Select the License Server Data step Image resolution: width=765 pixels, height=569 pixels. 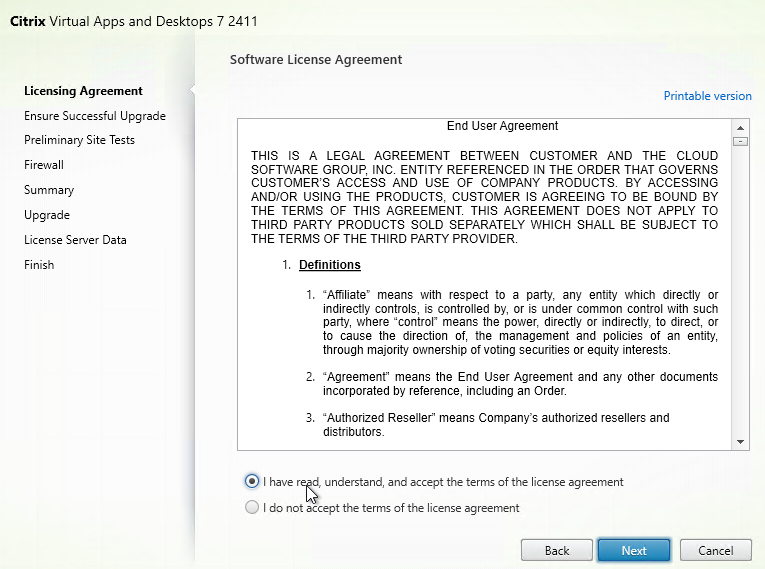click(75, 240)
